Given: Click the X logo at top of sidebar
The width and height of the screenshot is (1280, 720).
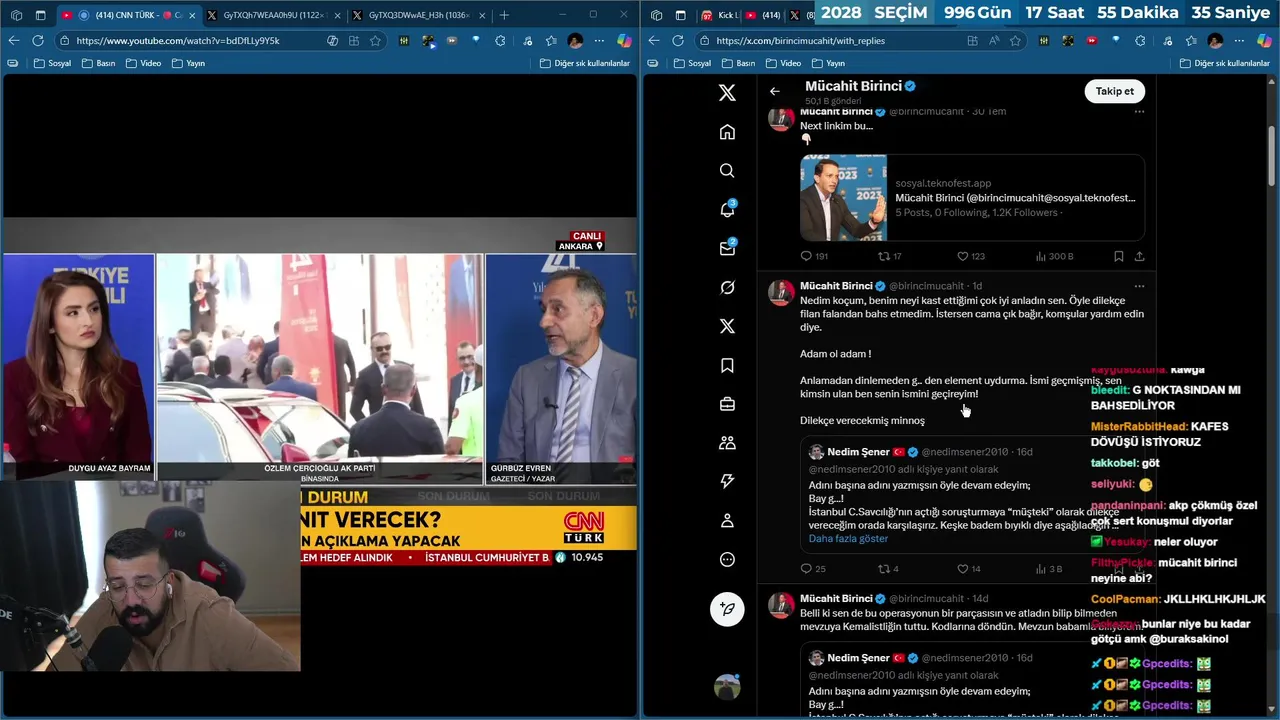Looking at the screenshot, I should click(727, 93).
